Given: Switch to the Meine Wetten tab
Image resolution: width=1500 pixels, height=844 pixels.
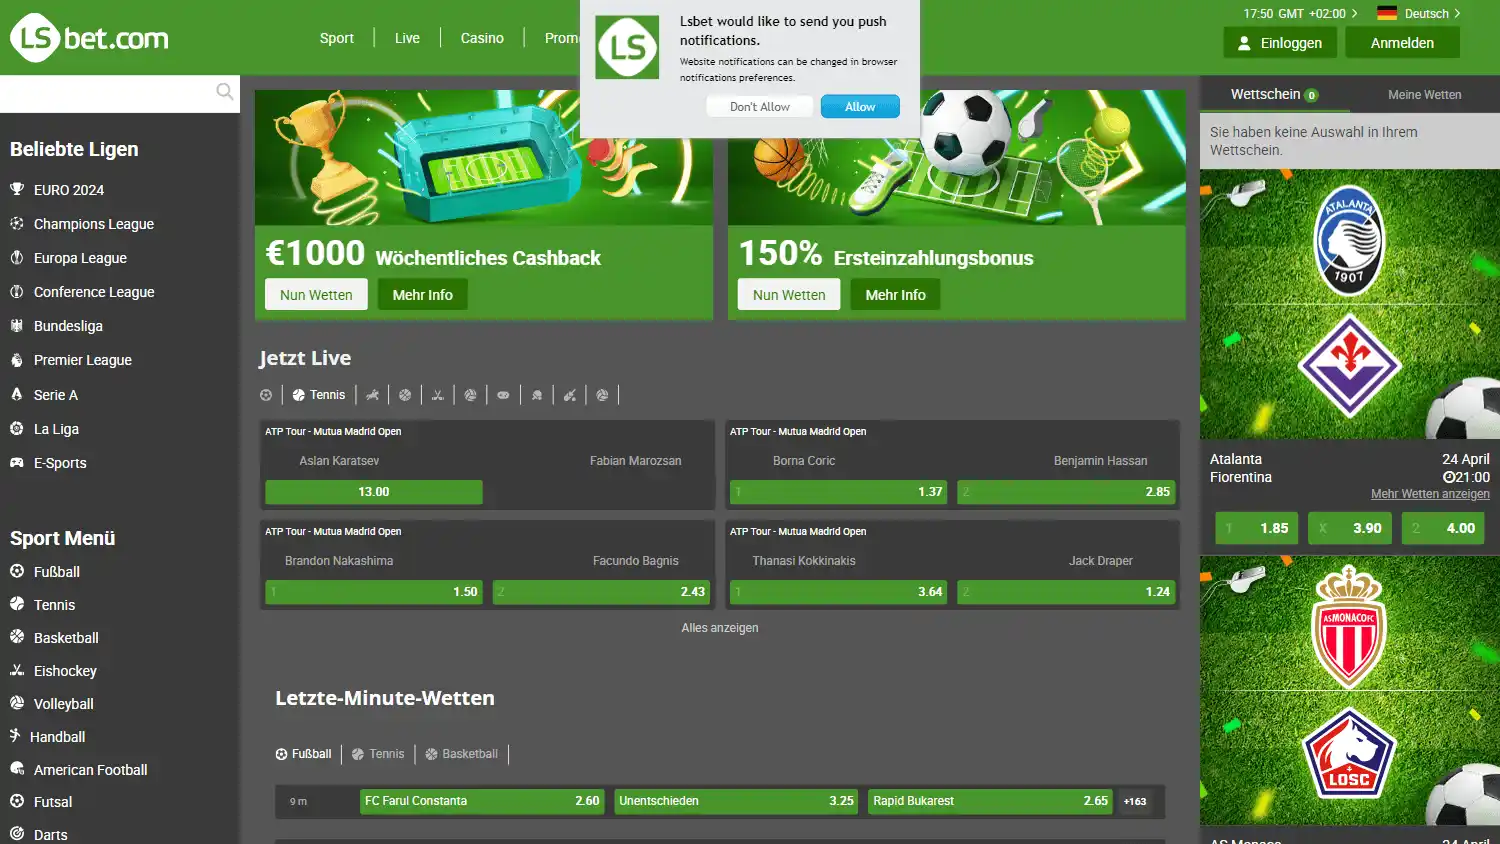Looking at the screenshot, I should 1425,94.
